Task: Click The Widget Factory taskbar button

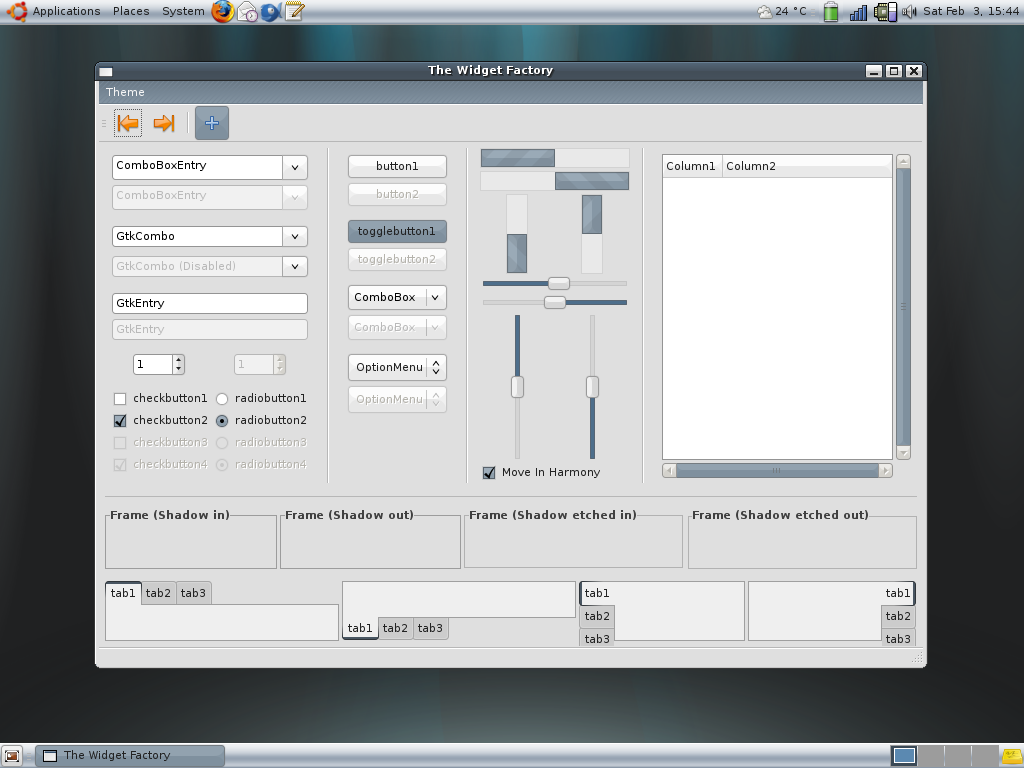Action: (x=130, y=756)
